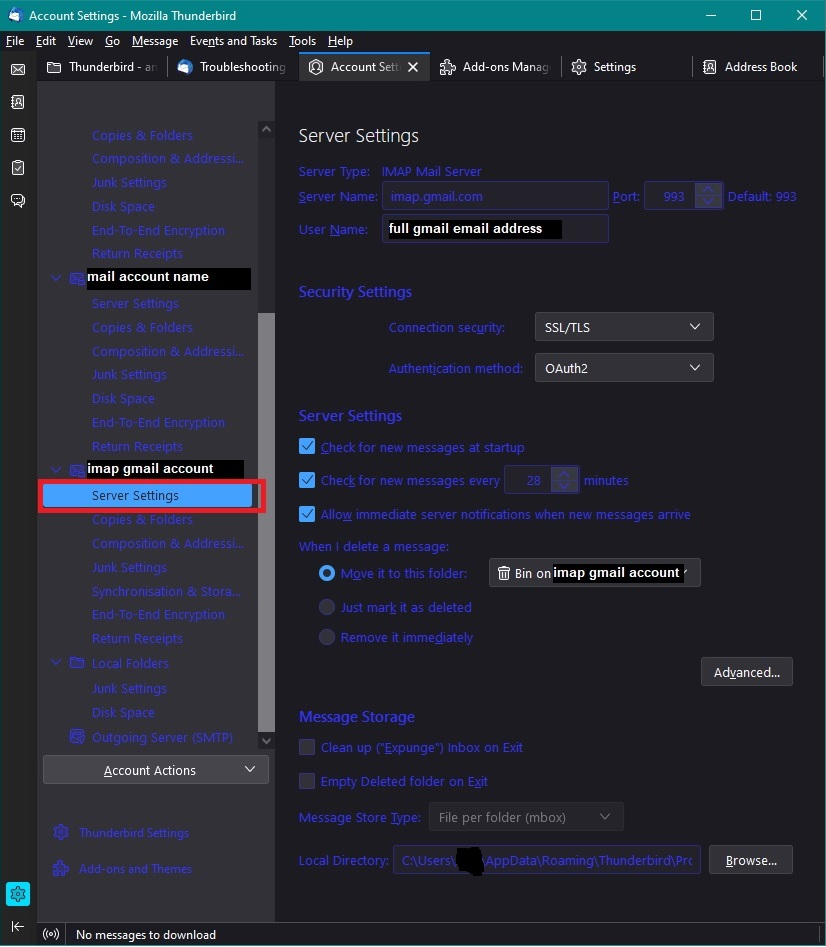Collapse the Local Folders tree

pyautogui.click(x=56, y=662)
